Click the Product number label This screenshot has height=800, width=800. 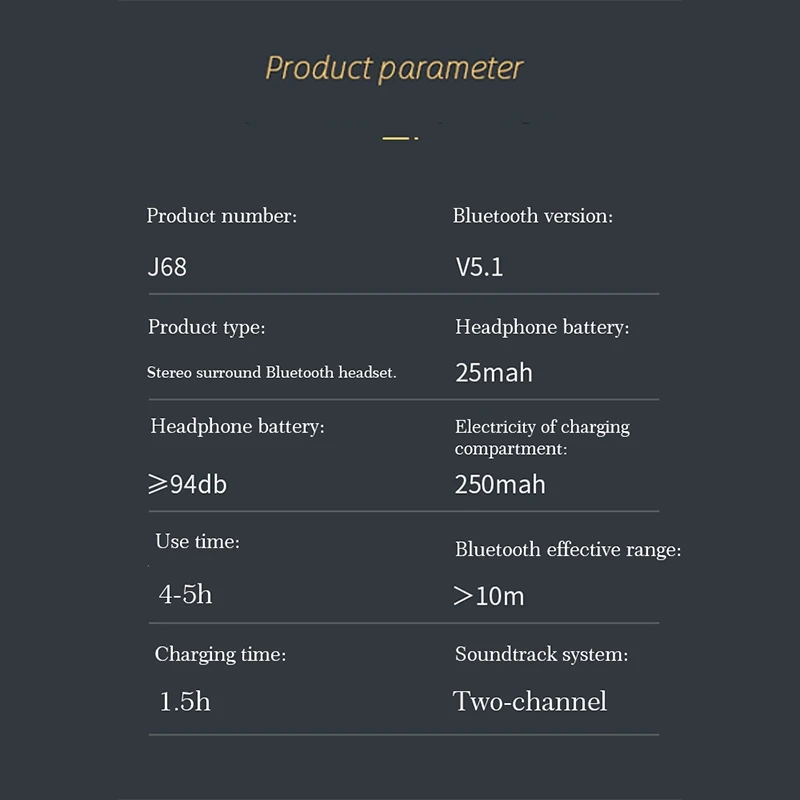[x=221, y=216]
